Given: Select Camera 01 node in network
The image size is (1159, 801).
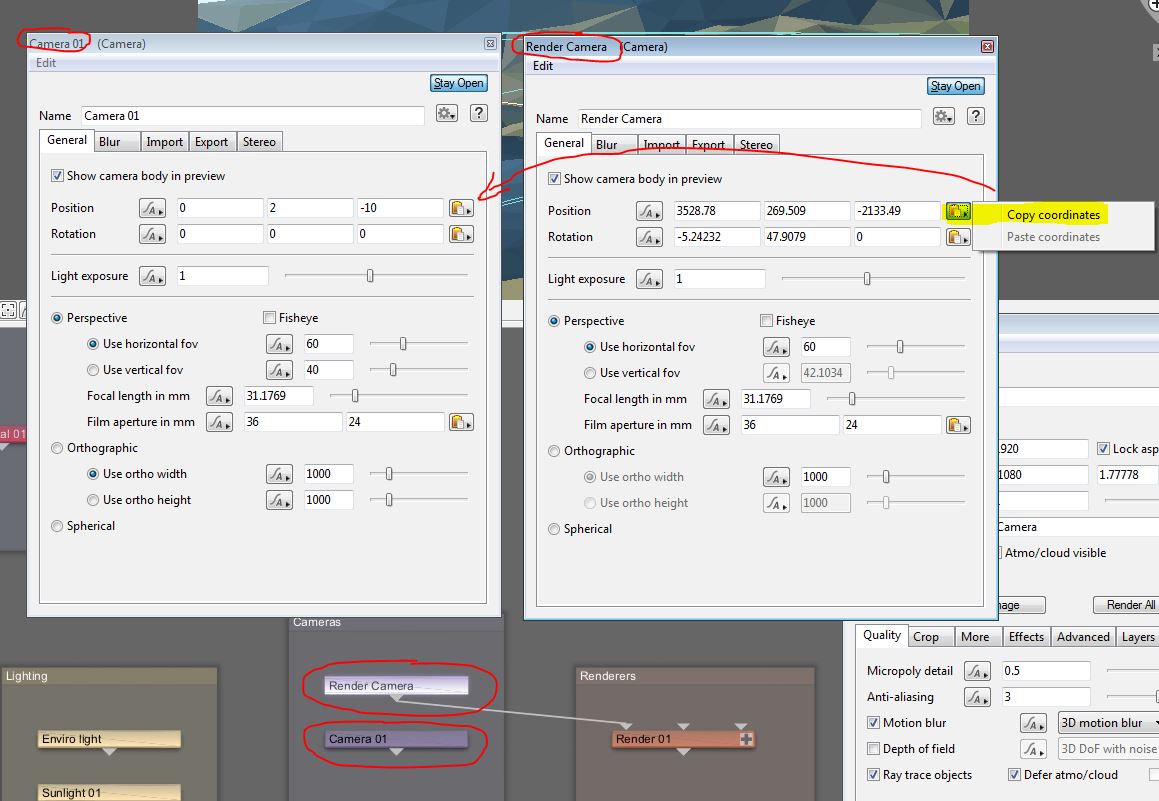Looking at the screenshot, I should pos(396,739).
